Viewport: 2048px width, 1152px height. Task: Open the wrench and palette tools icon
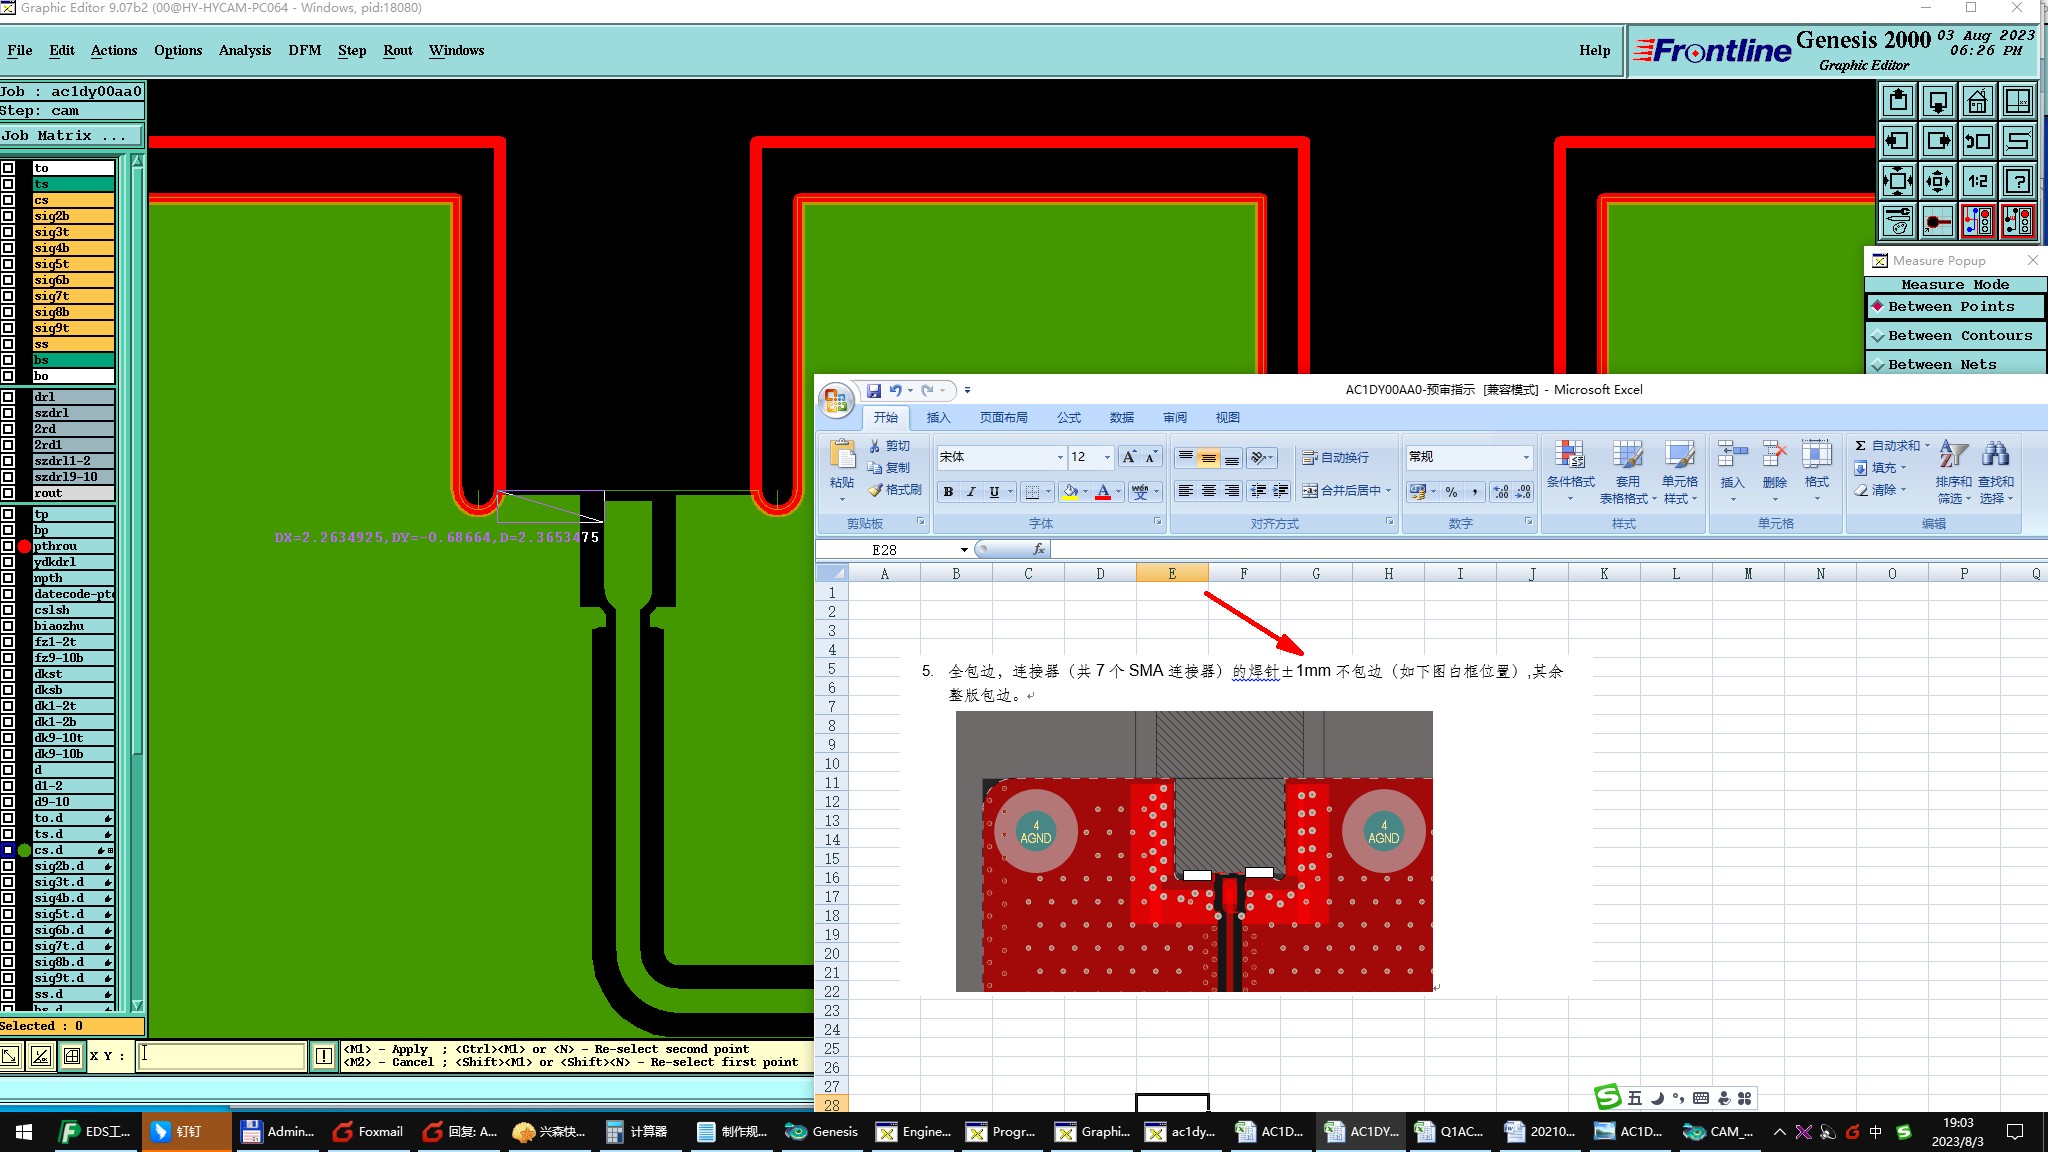point(1897,221)
